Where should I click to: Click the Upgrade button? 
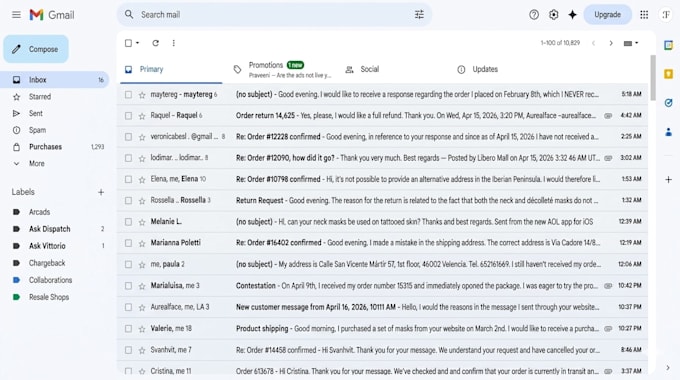pos(607,15)
